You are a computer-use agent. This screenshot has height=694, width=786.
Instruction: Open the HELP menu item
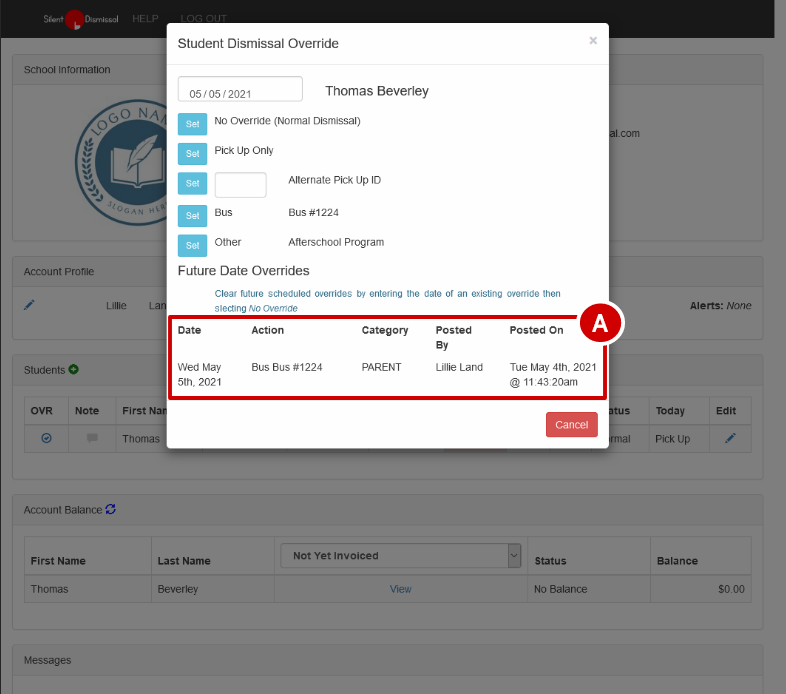pos(145,19)
